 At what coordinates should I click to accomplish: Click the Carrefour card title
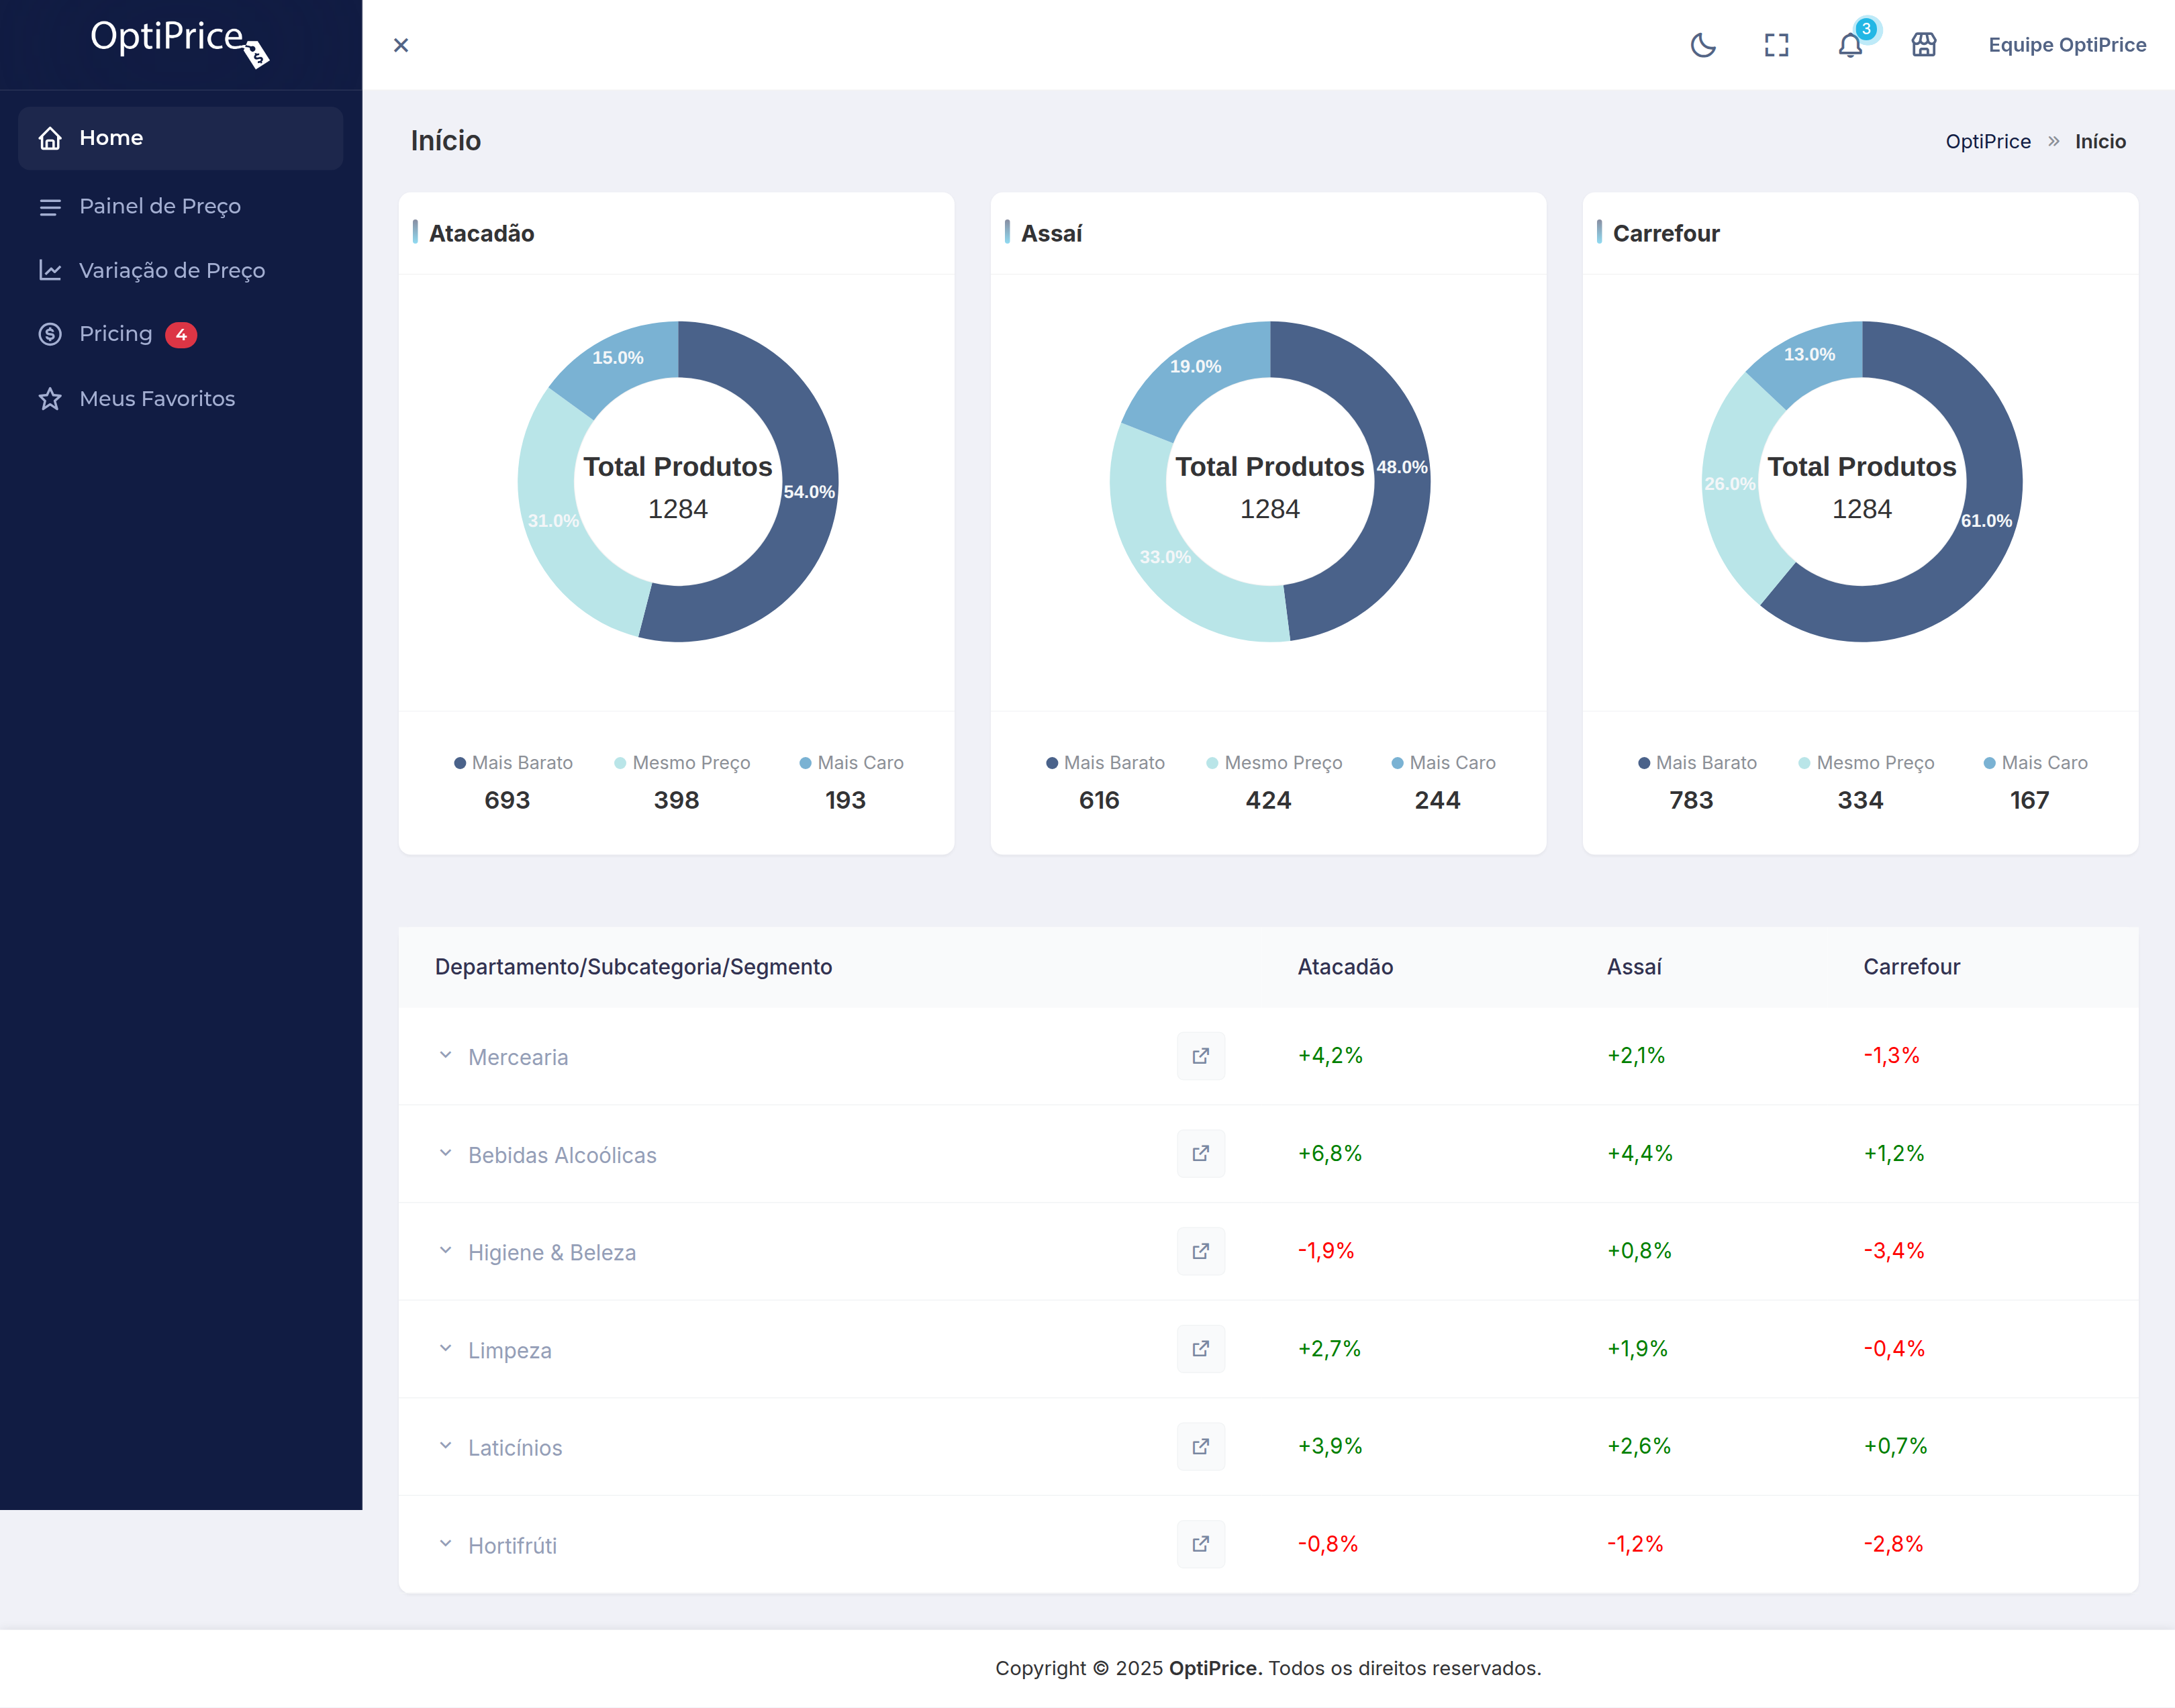click(x=1666, y=233)
